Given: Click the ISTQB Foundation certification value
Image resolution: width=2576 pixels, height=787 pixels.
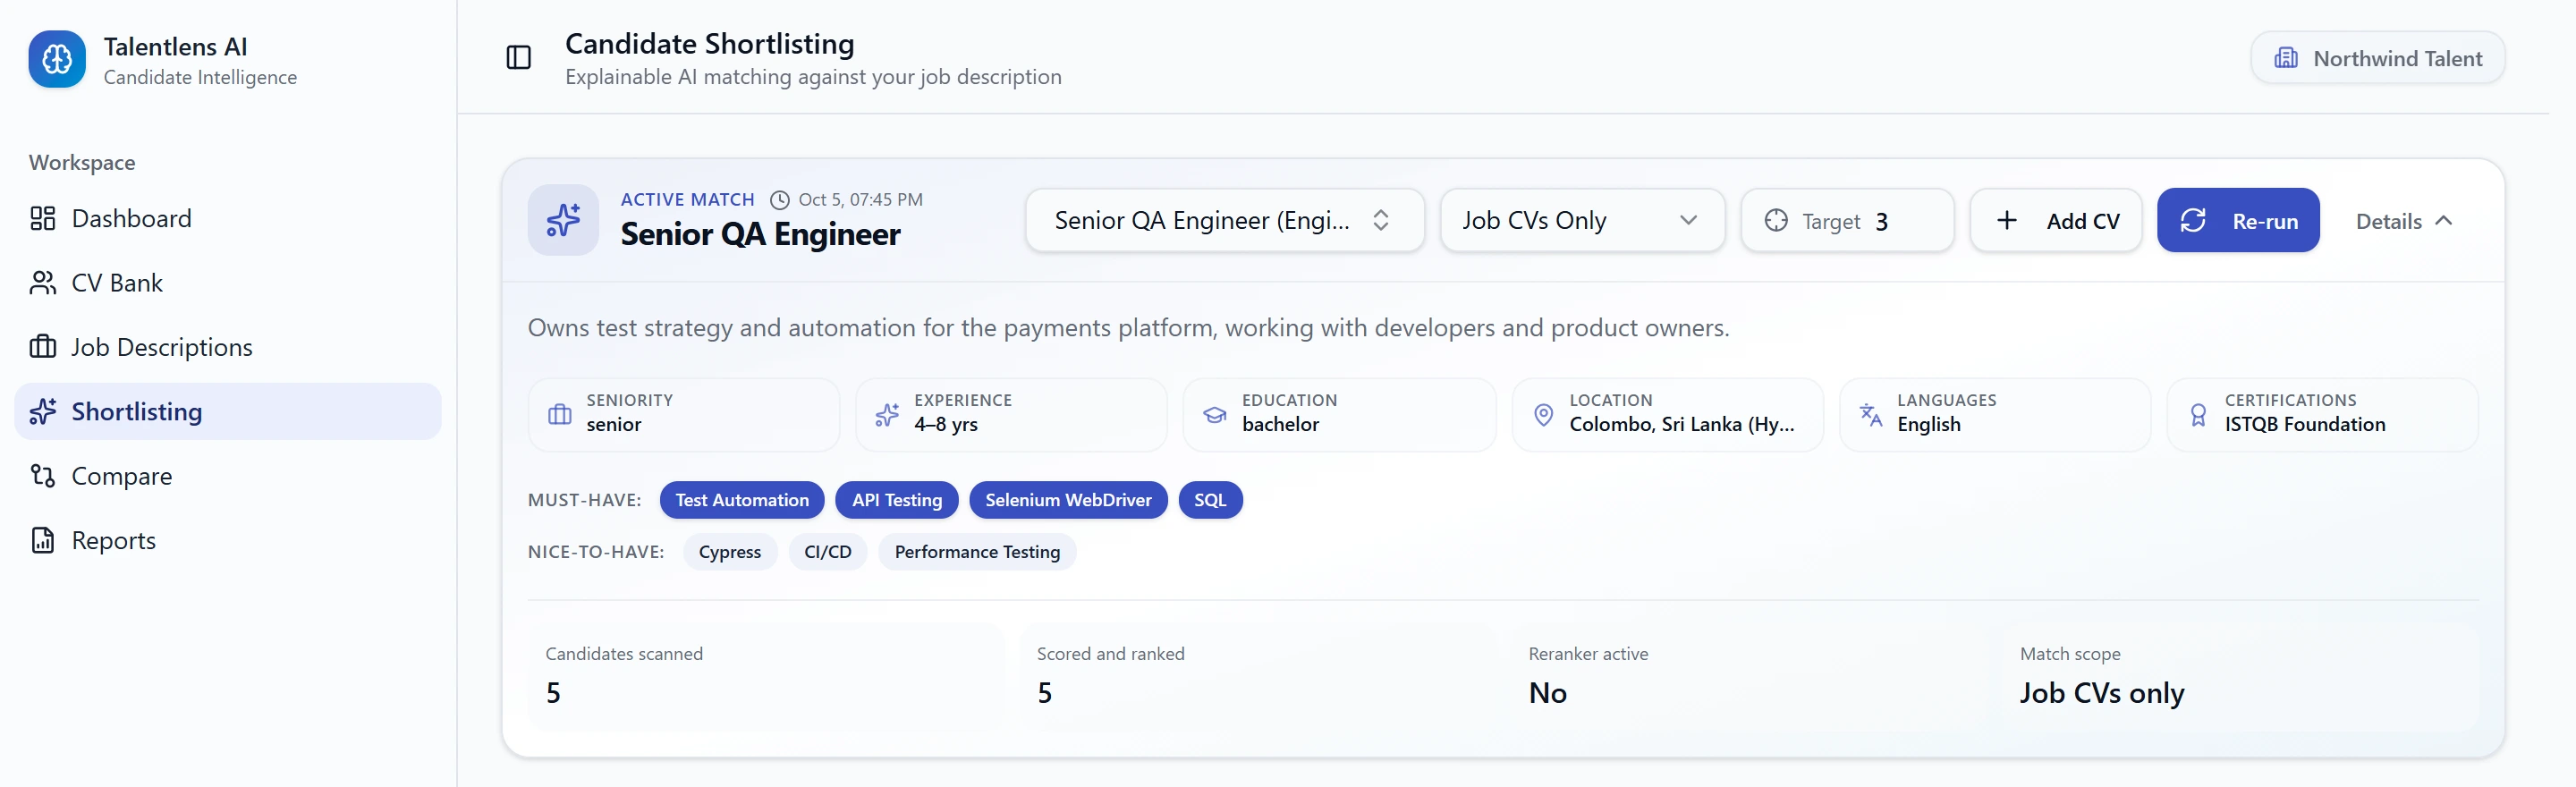Looking at the screenshot, I should (x=2304, y=424).
